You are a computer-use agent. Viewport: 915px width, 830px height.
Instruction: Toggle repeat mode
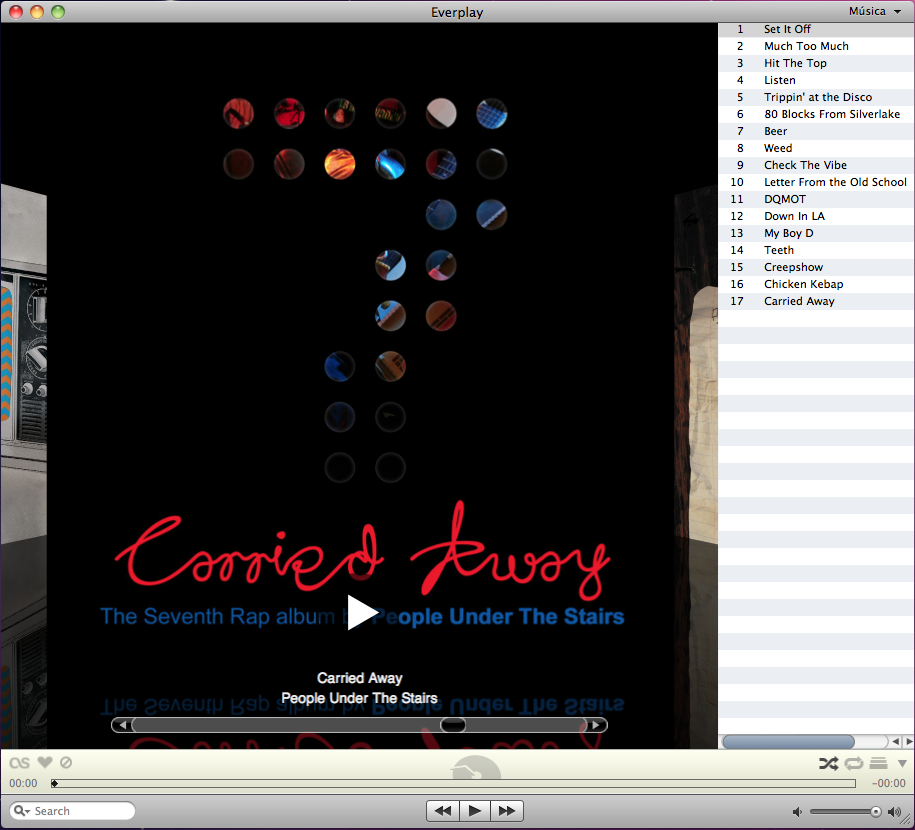[x=854, y=763]
